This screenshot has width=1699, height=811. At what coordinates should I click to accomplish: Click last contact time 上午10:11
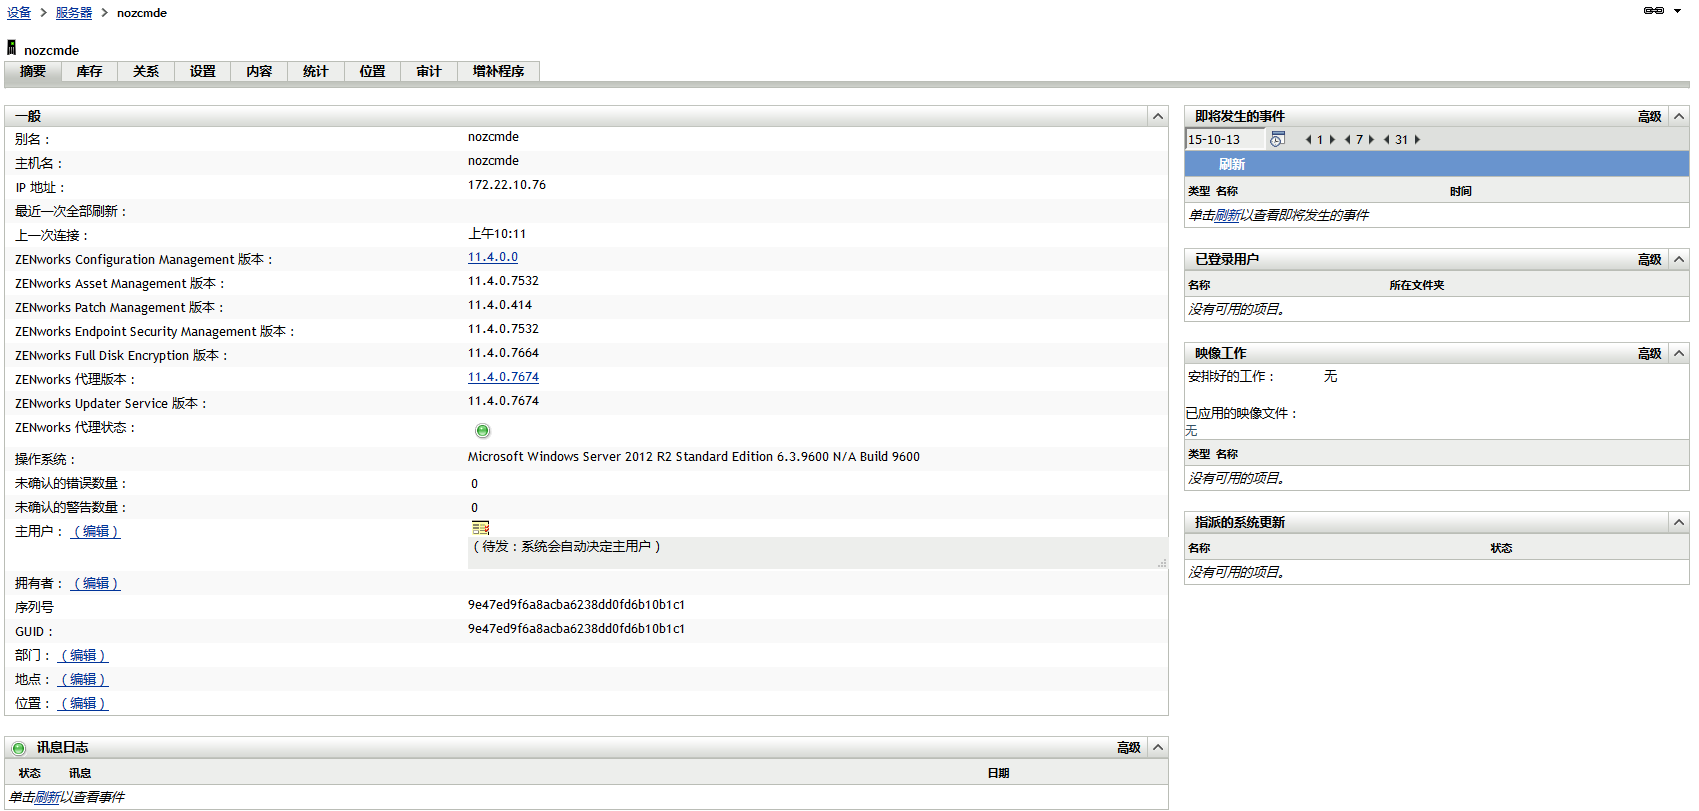pyautogui.click(x=497, y=234)
